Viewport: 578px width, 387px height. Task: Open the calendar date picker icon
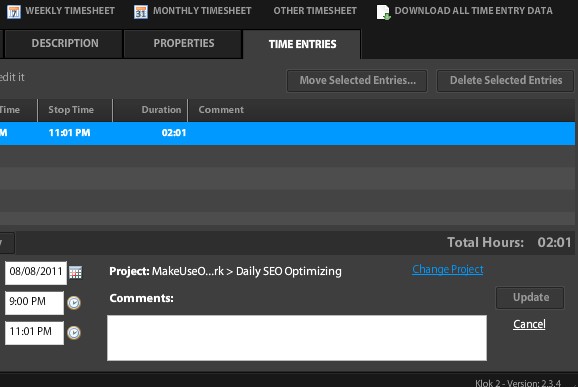76,272
